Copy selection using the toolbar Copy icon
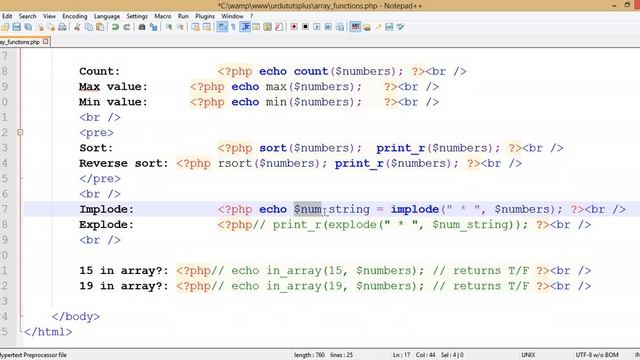The width and height of the screenshot is (640, 360). coord(89,27)
